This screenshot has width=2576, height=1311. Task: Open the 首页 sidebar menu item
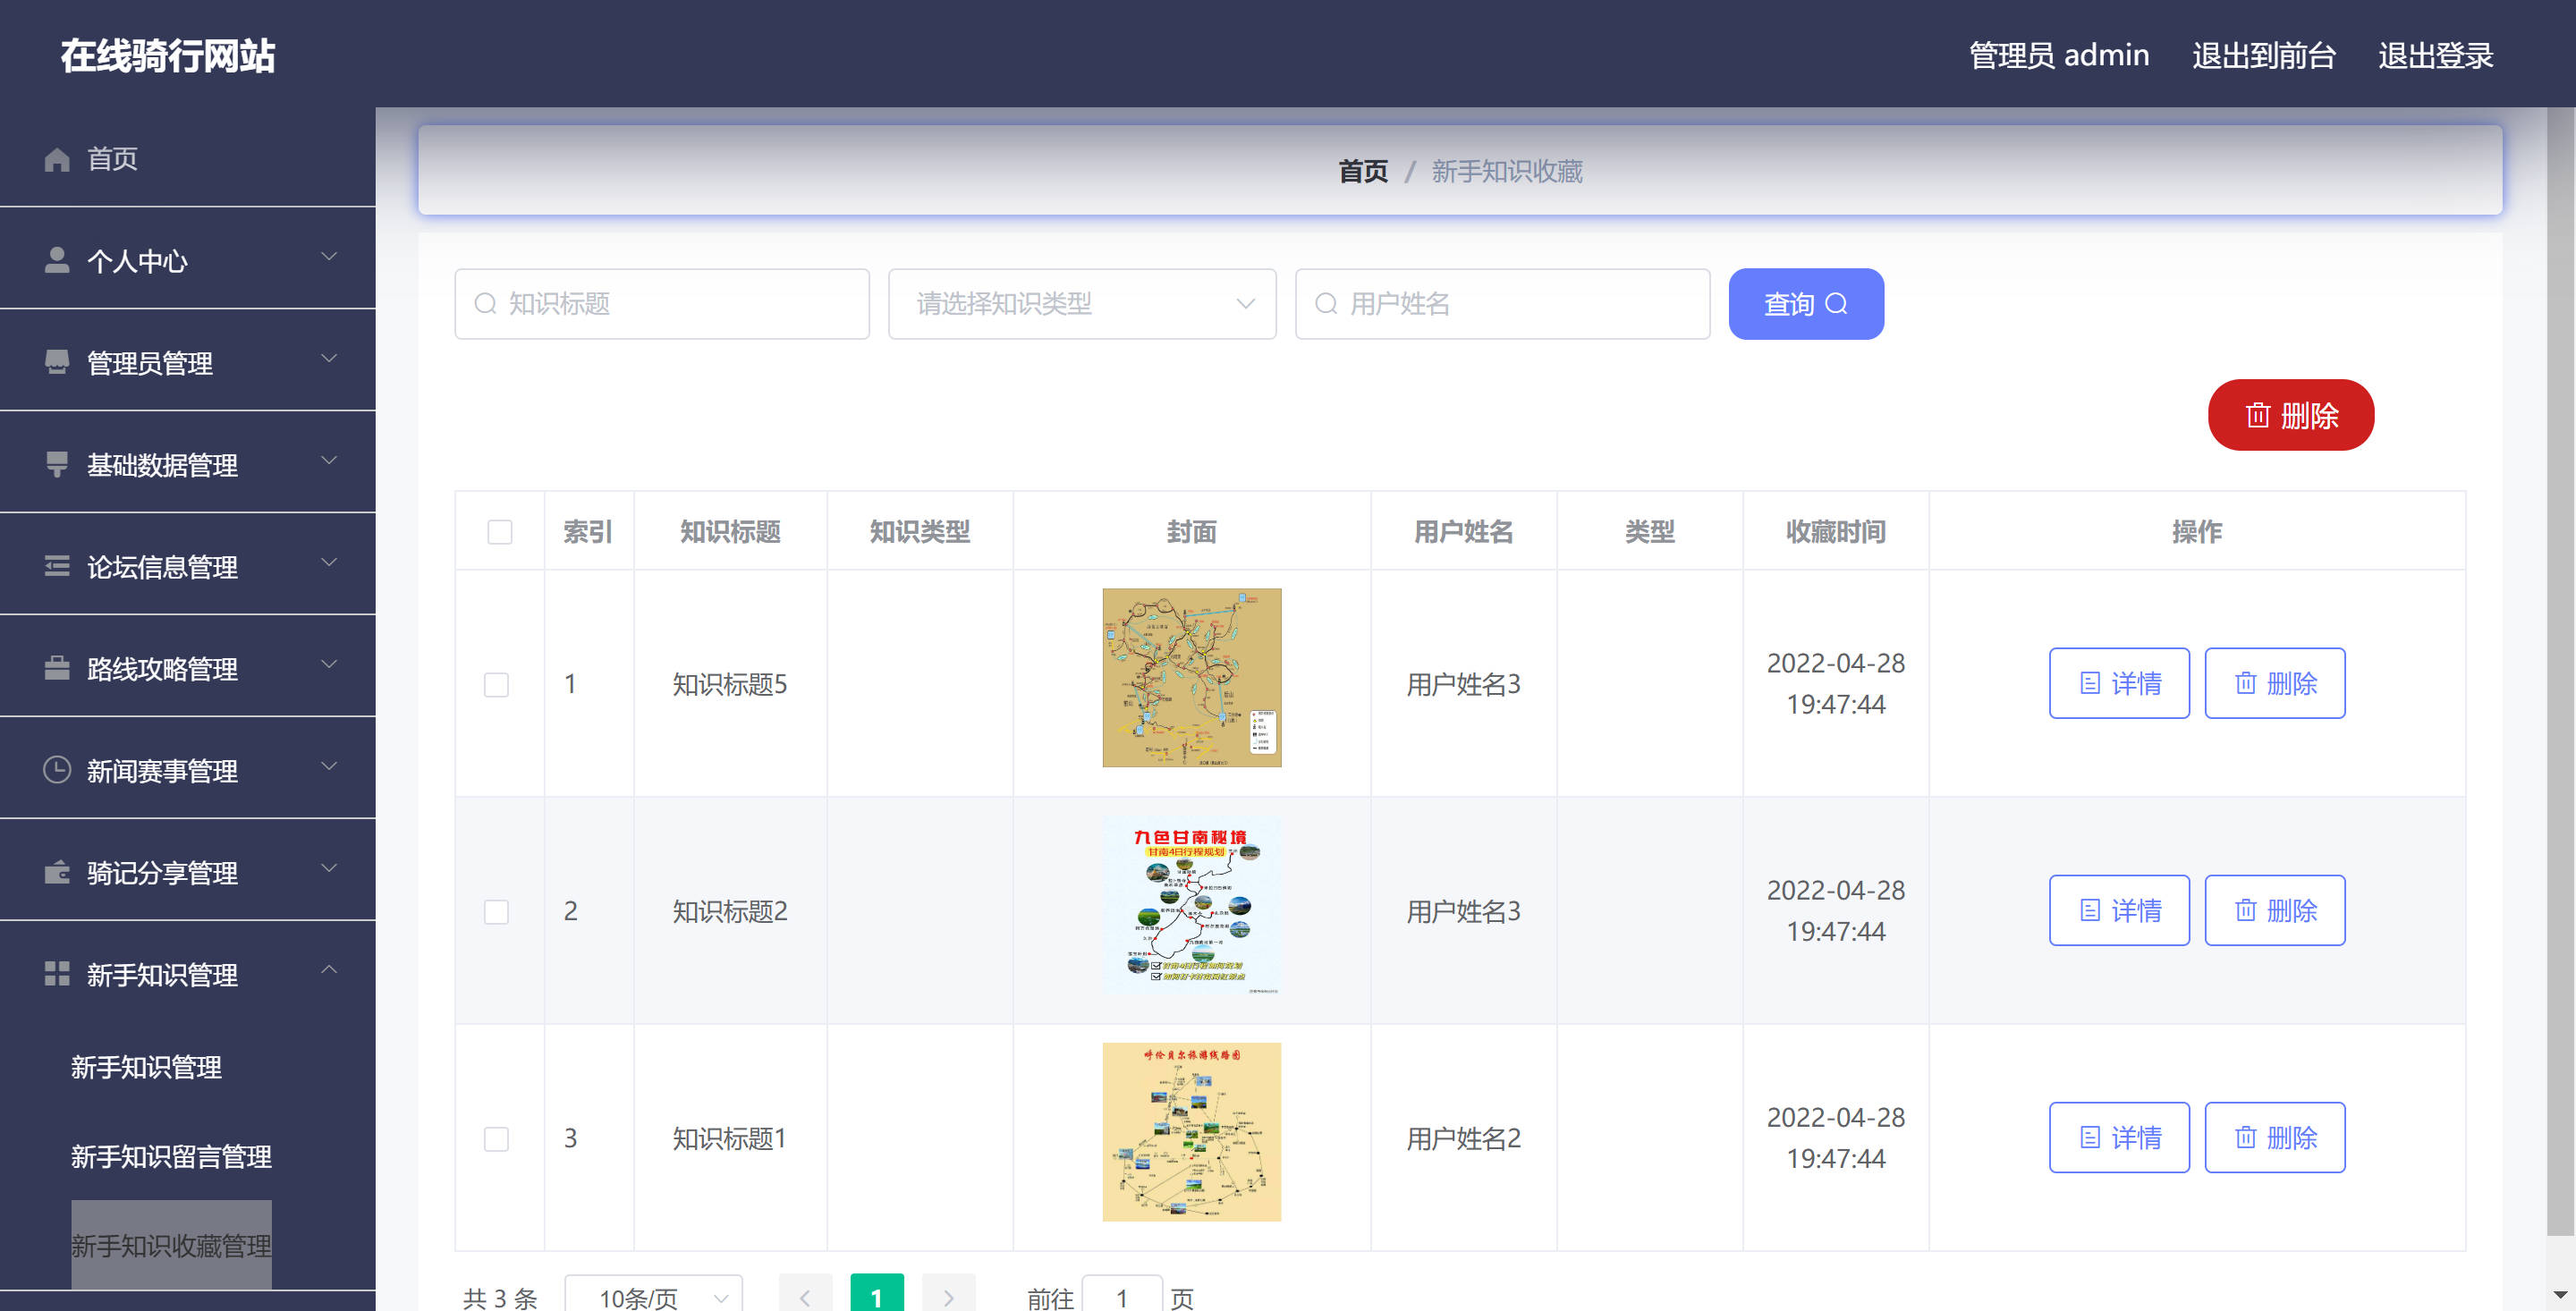(x=188, y=159)
